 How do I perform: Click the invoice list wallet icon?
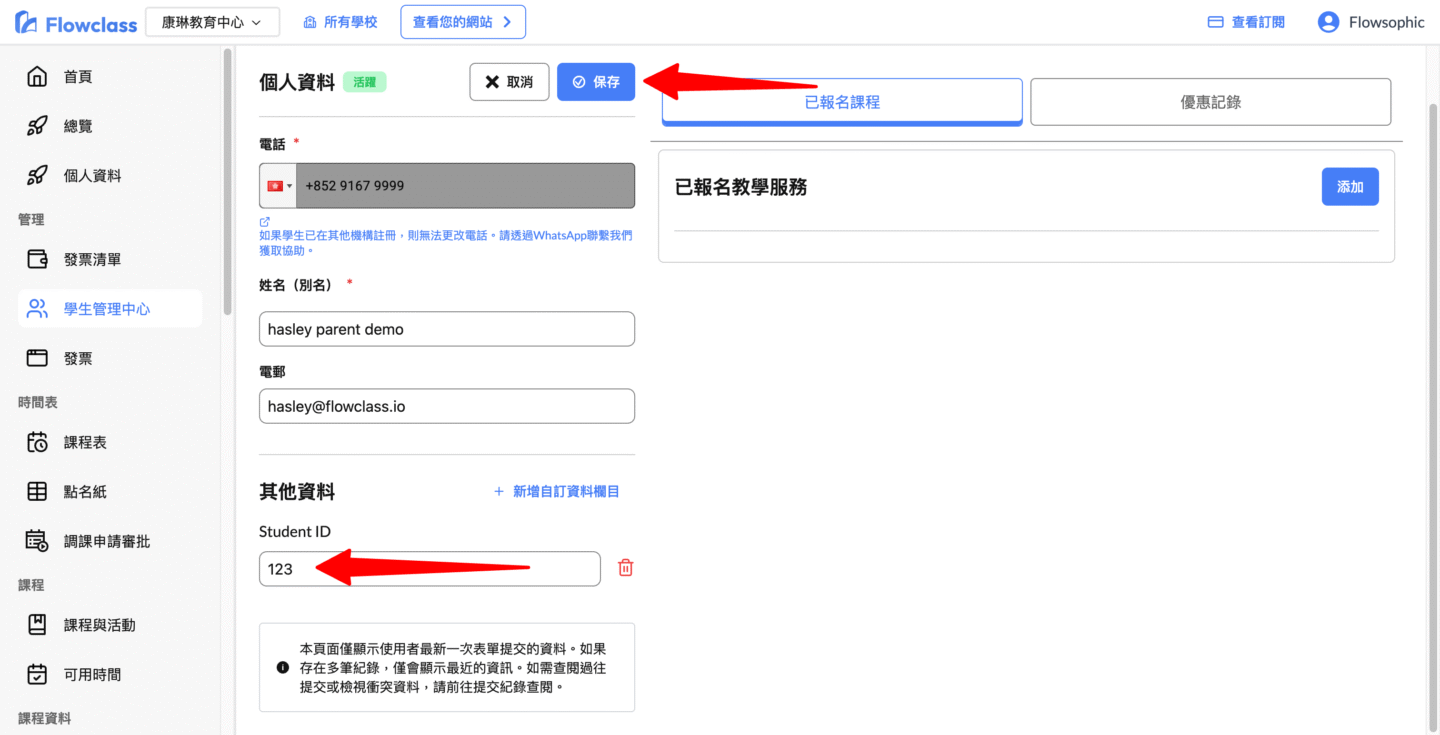point(37,260)
